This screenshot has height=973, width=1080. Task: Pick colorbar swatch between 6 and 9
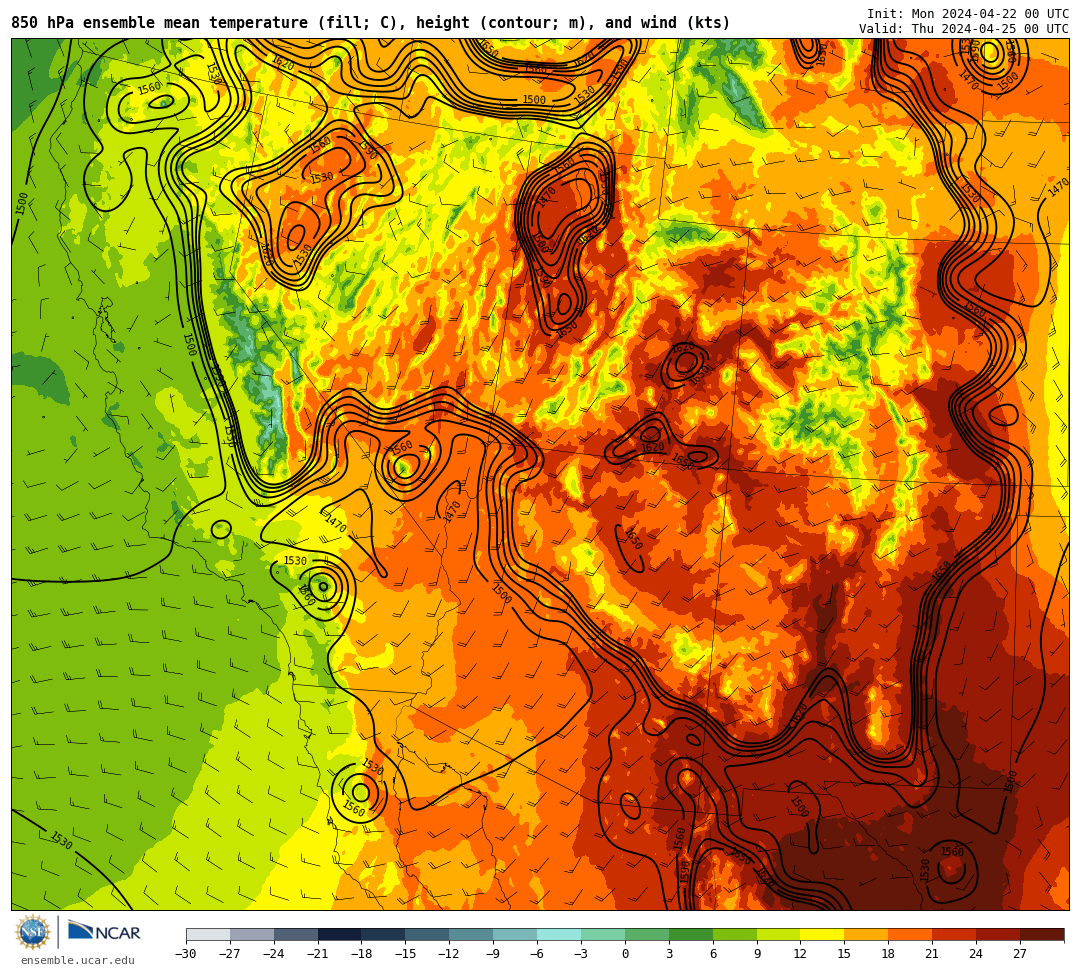[735, 934]
